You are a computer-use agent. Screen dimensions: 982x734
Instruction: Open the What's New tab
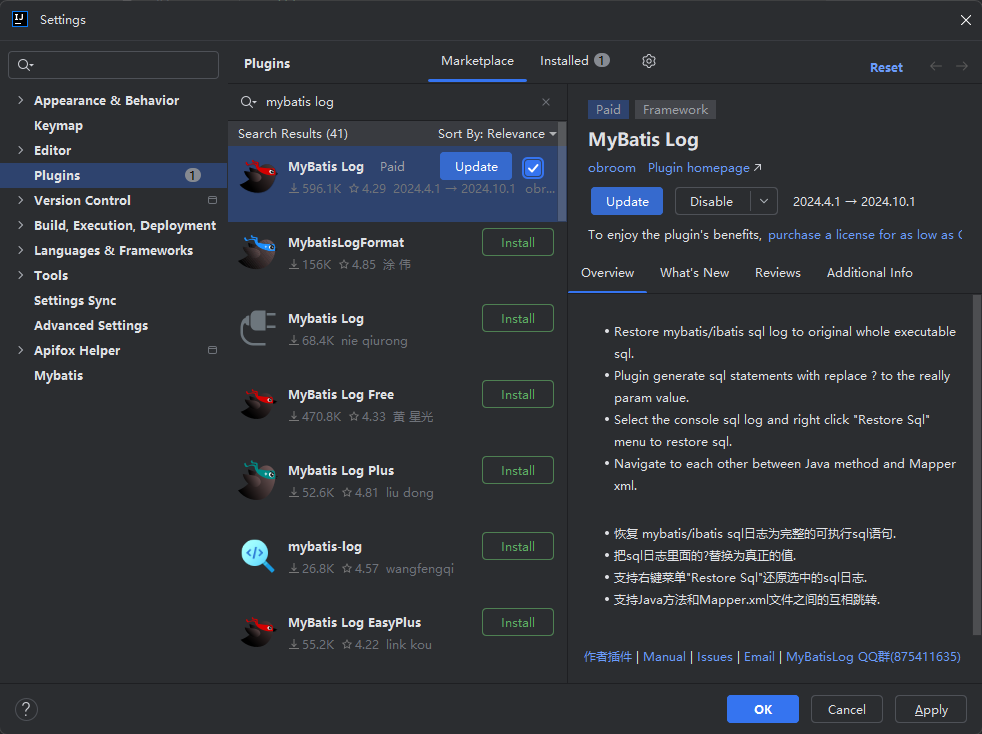click(x=694, y=273)
